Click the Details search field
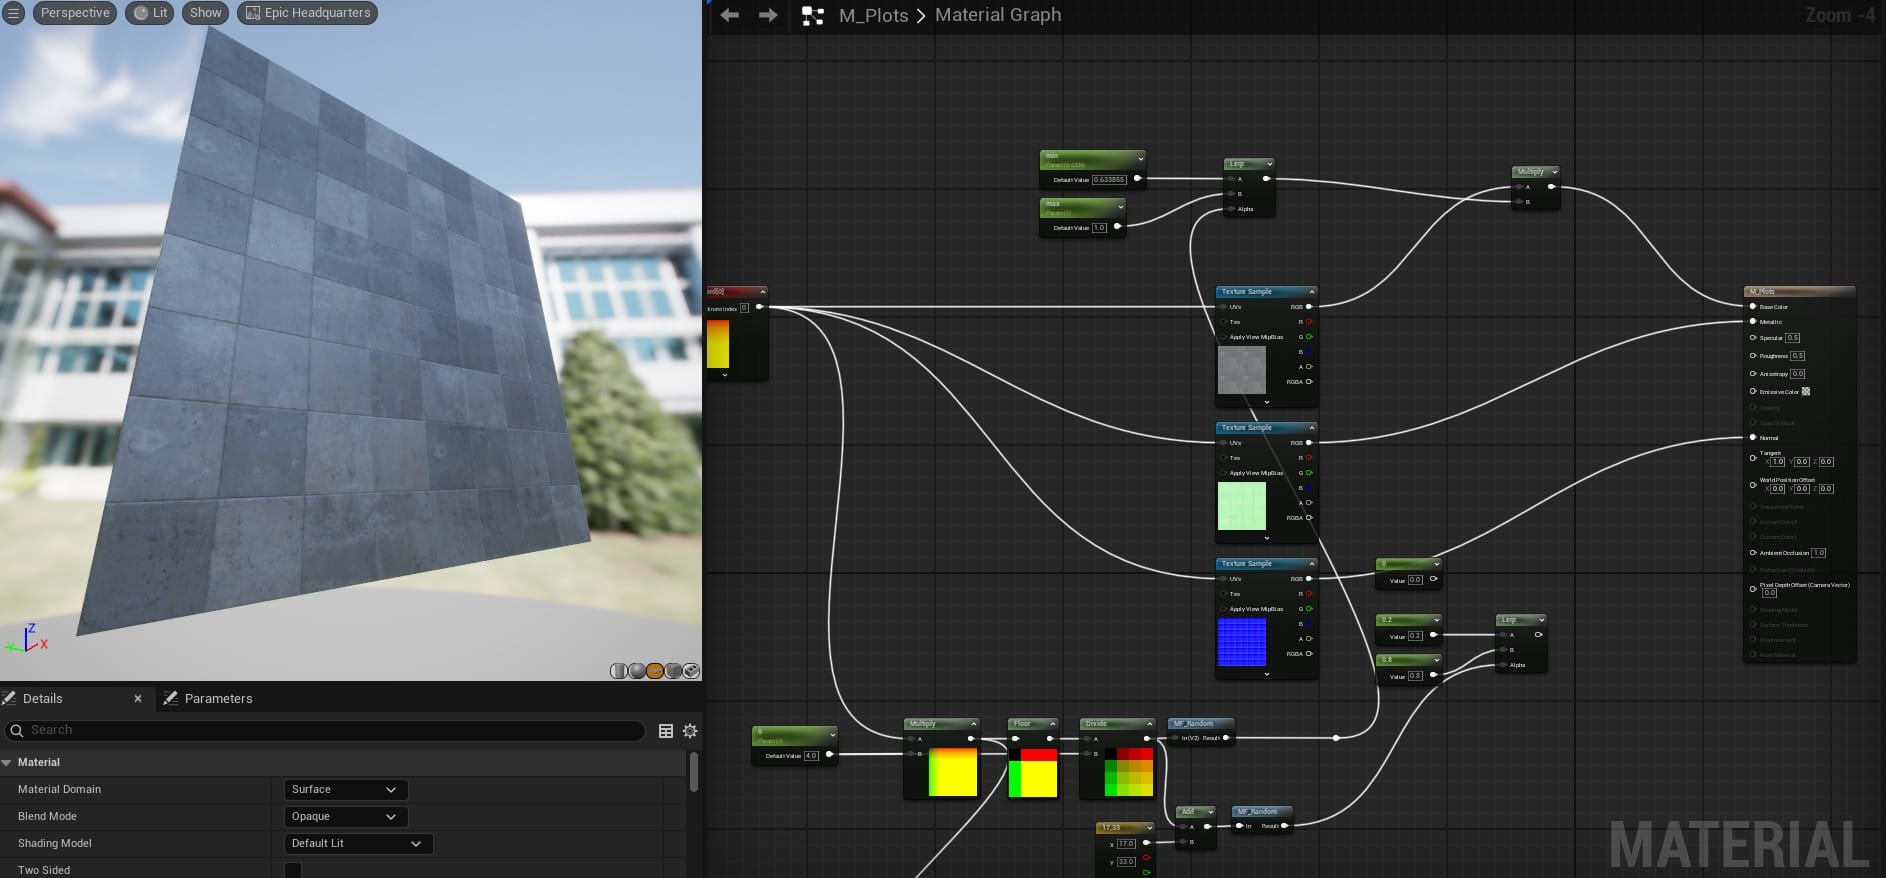Screen dimensions: 1886x878 [x=330, y=731]
